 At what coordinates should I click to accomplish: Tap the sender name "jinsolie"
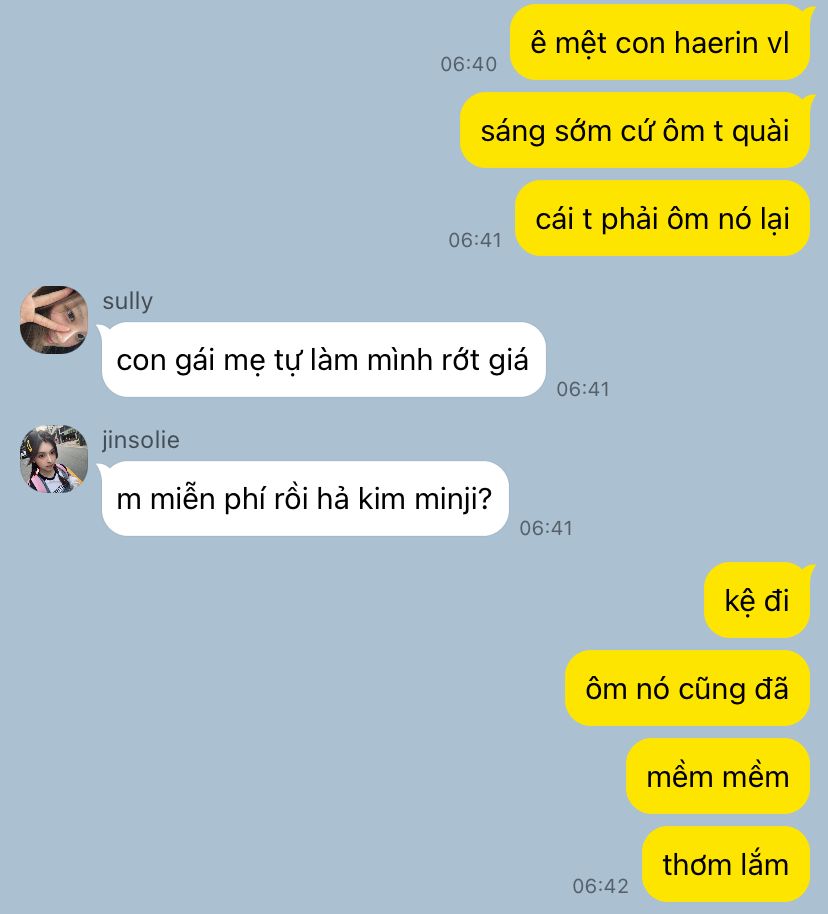[141, 440]
